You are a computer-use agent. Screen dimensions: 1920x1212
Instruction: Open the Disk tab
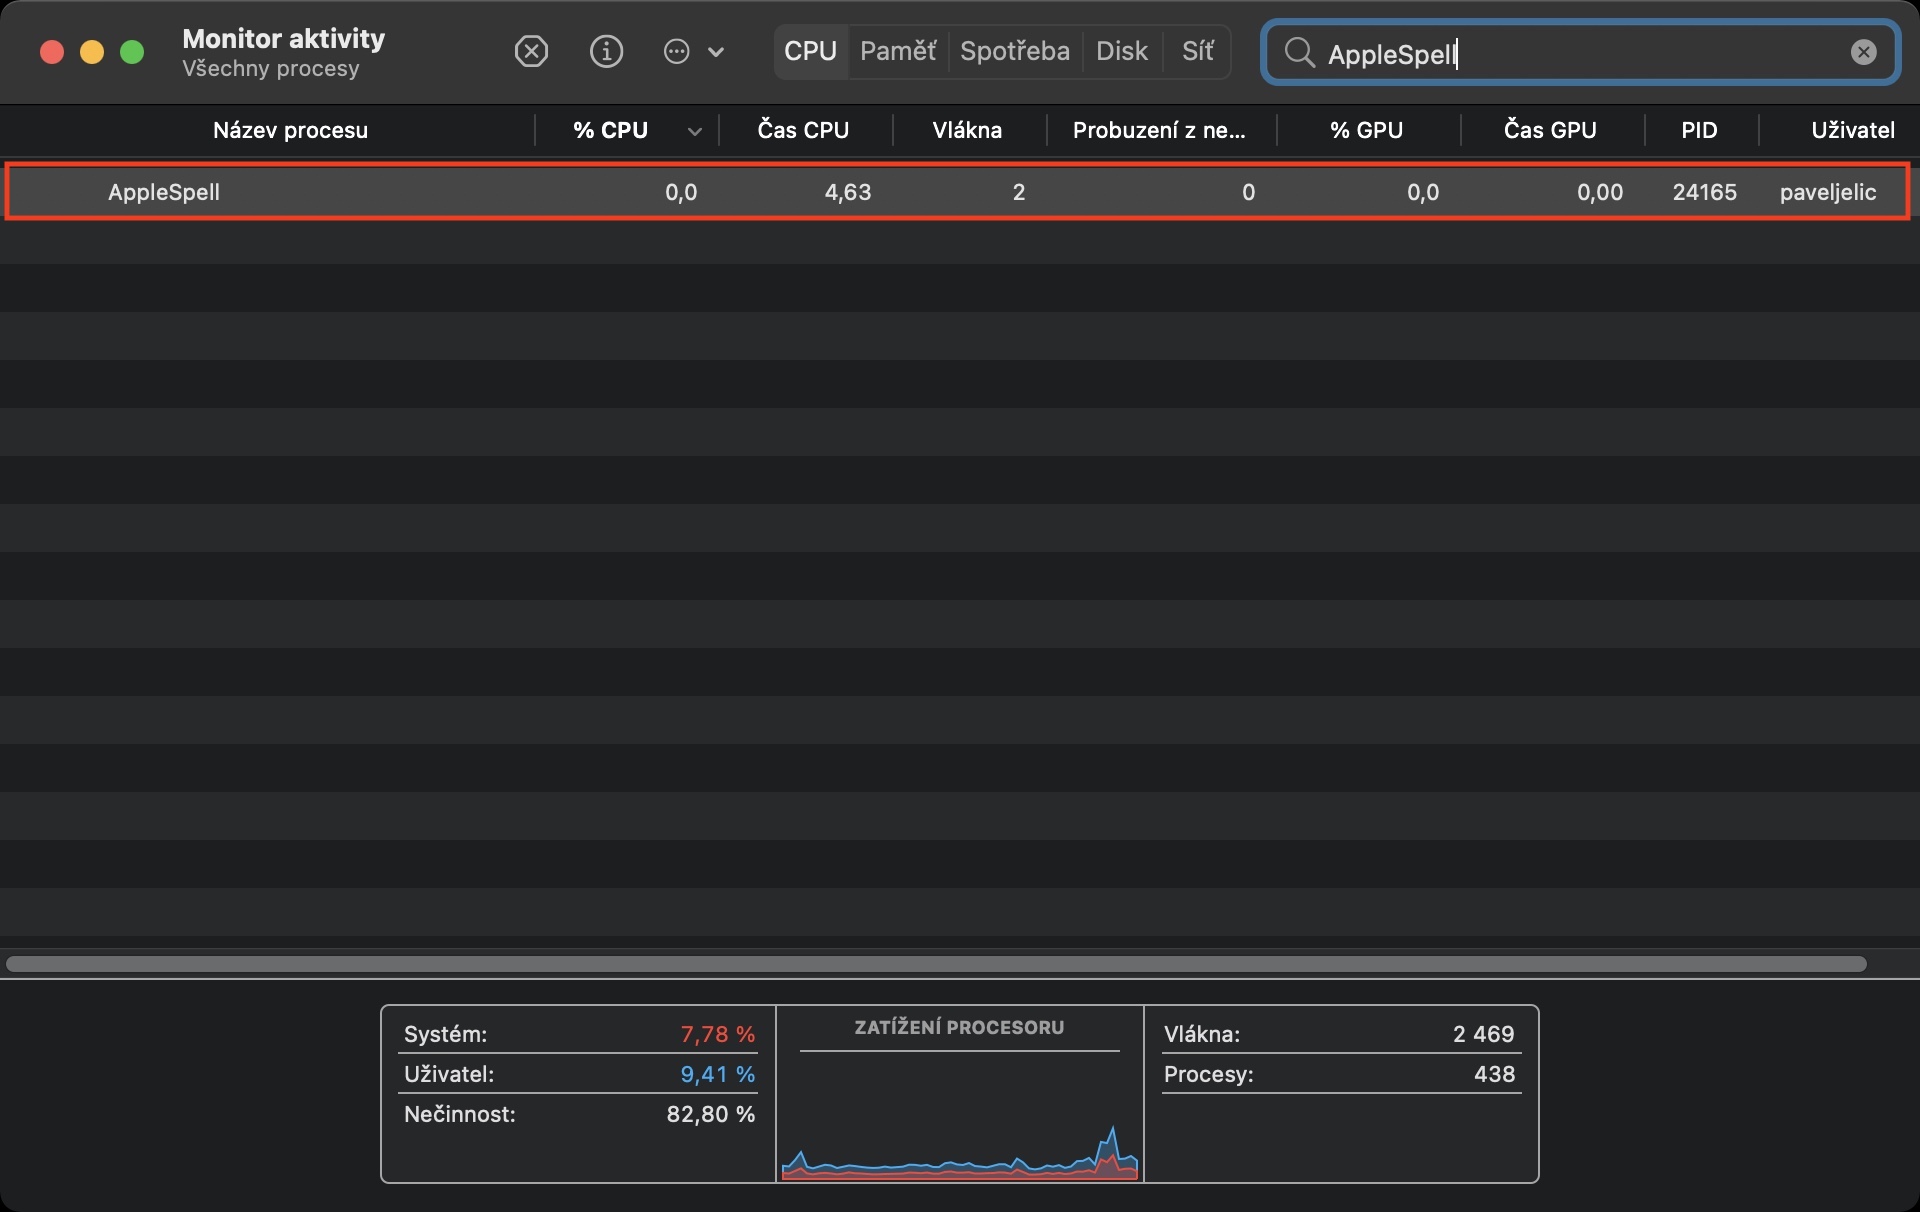coord(1121,51)
